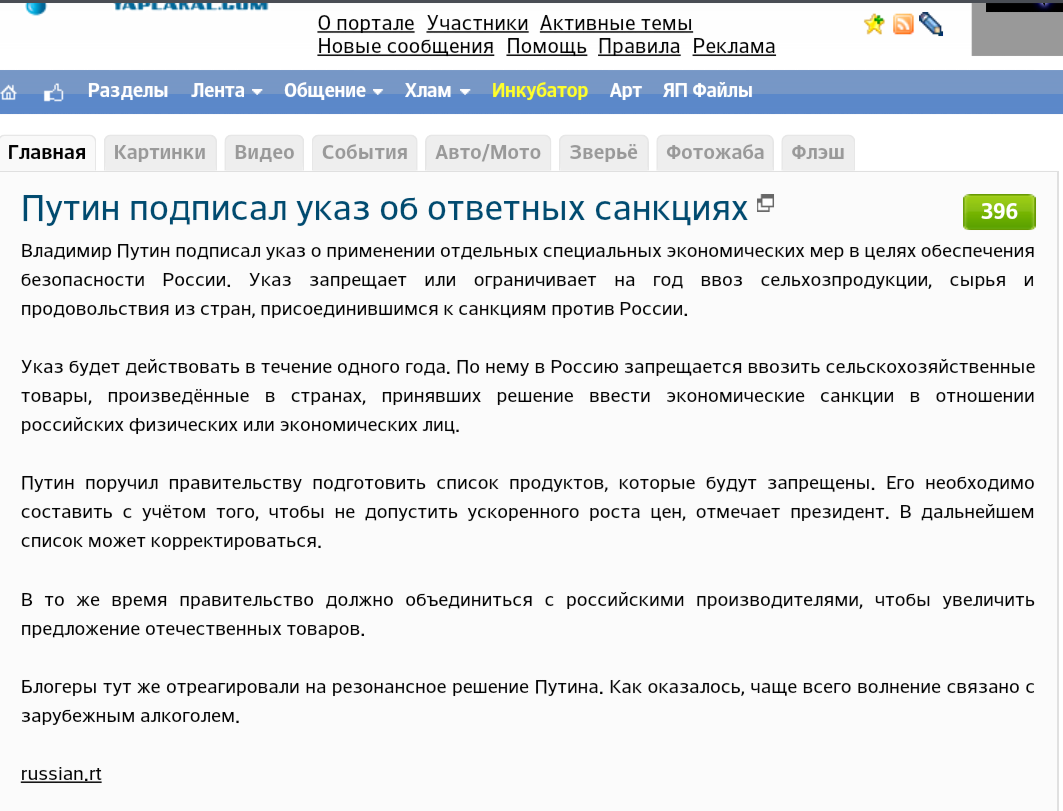The image size is (1063, 811).
Task: Open the Новые сообщения link
Action: [405, 46]
